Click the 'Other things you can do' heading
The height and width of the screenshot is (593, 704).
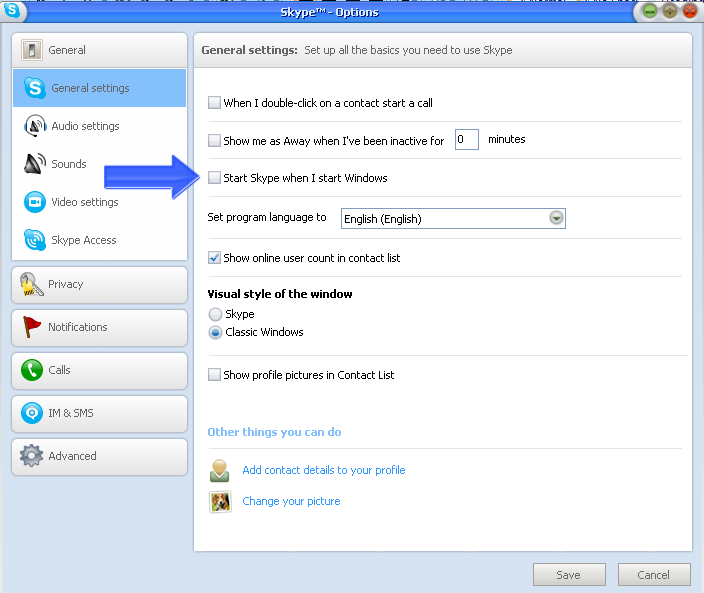click(274, 432)
